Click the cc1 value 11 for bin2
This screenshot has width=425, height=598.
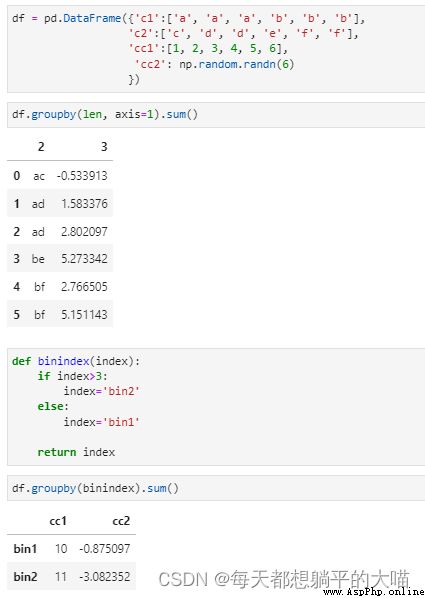(x=61, y=577)
